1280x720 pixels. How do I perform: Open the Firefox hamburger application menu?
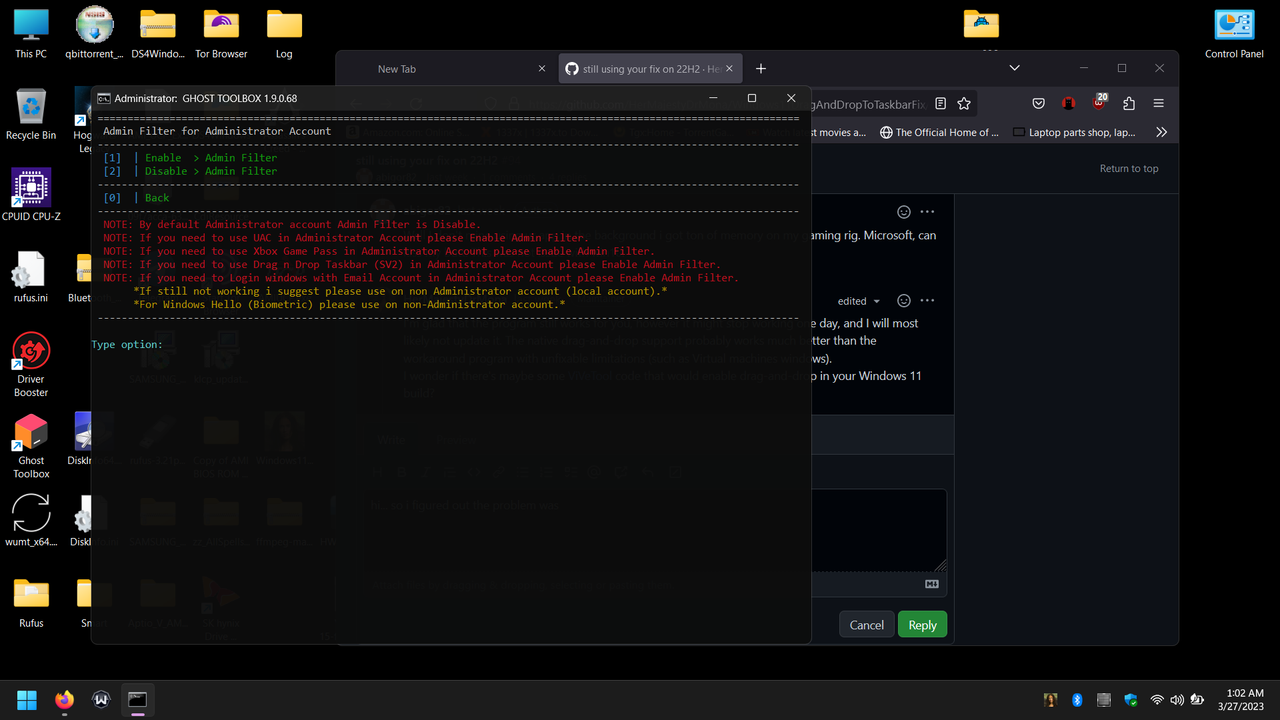(1159, 104)
